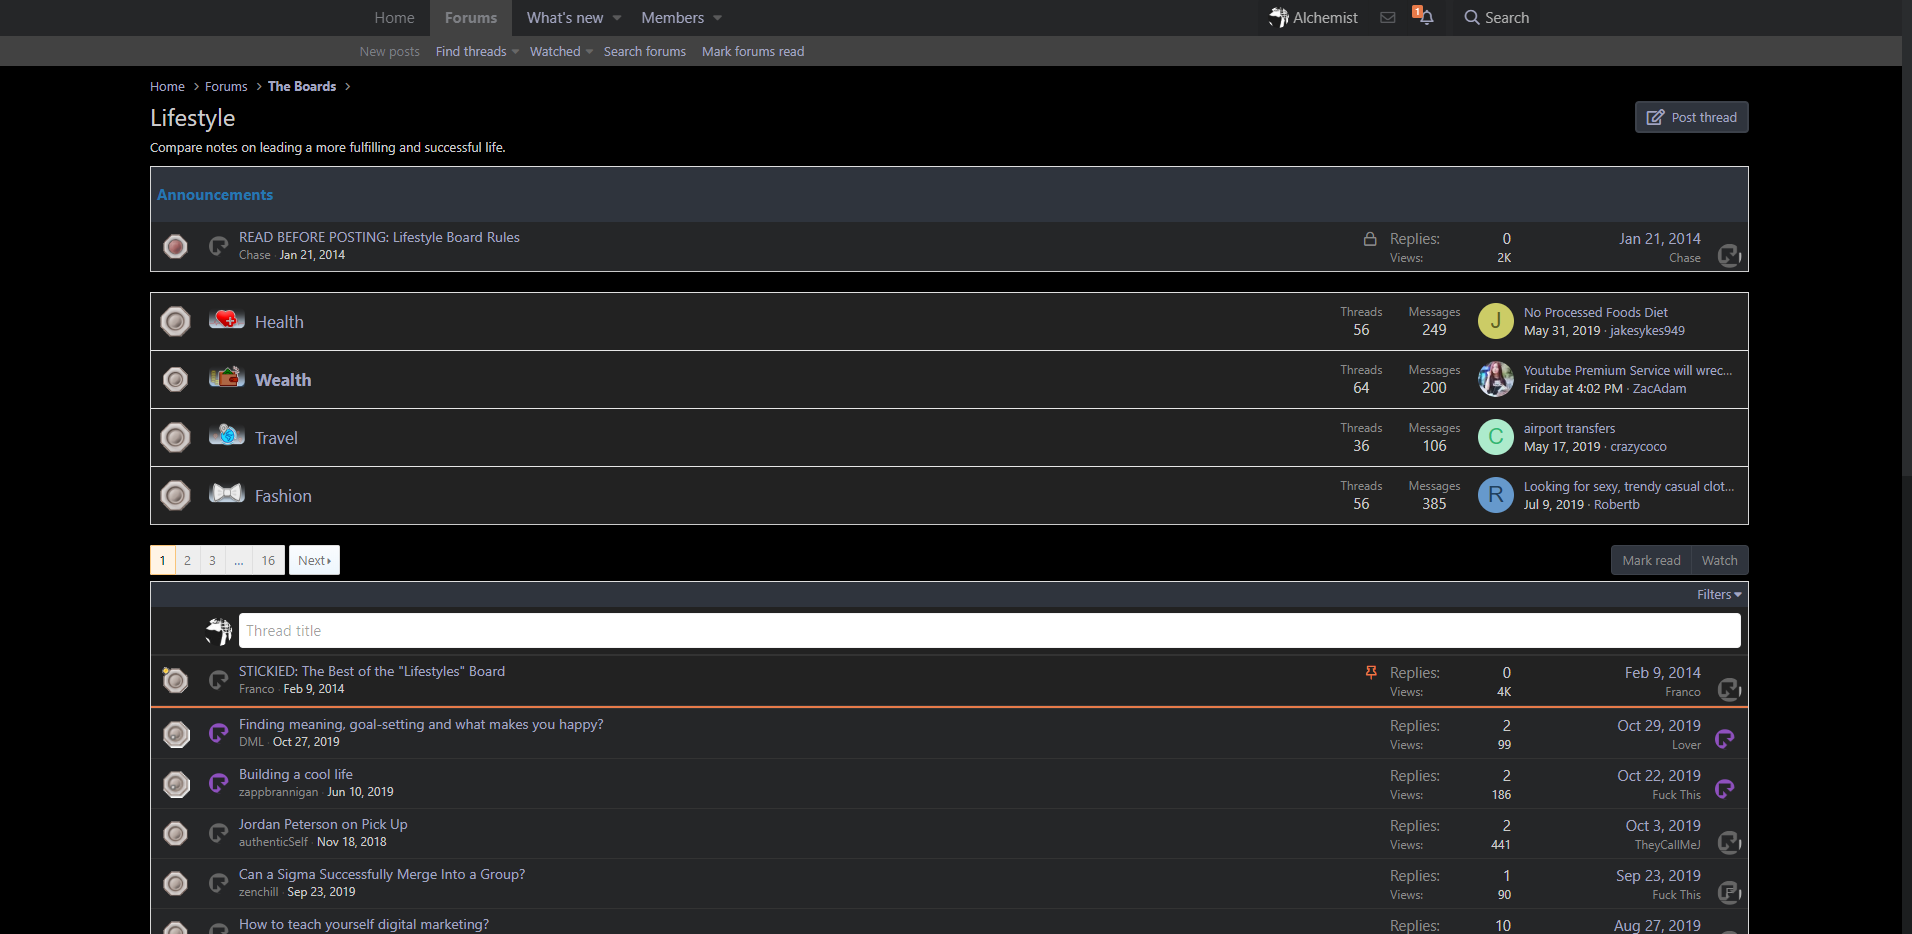This screenshot has height=934, width=1912.
Task: Click the Wealth forum wallet icon
Action: pos(226,378)
